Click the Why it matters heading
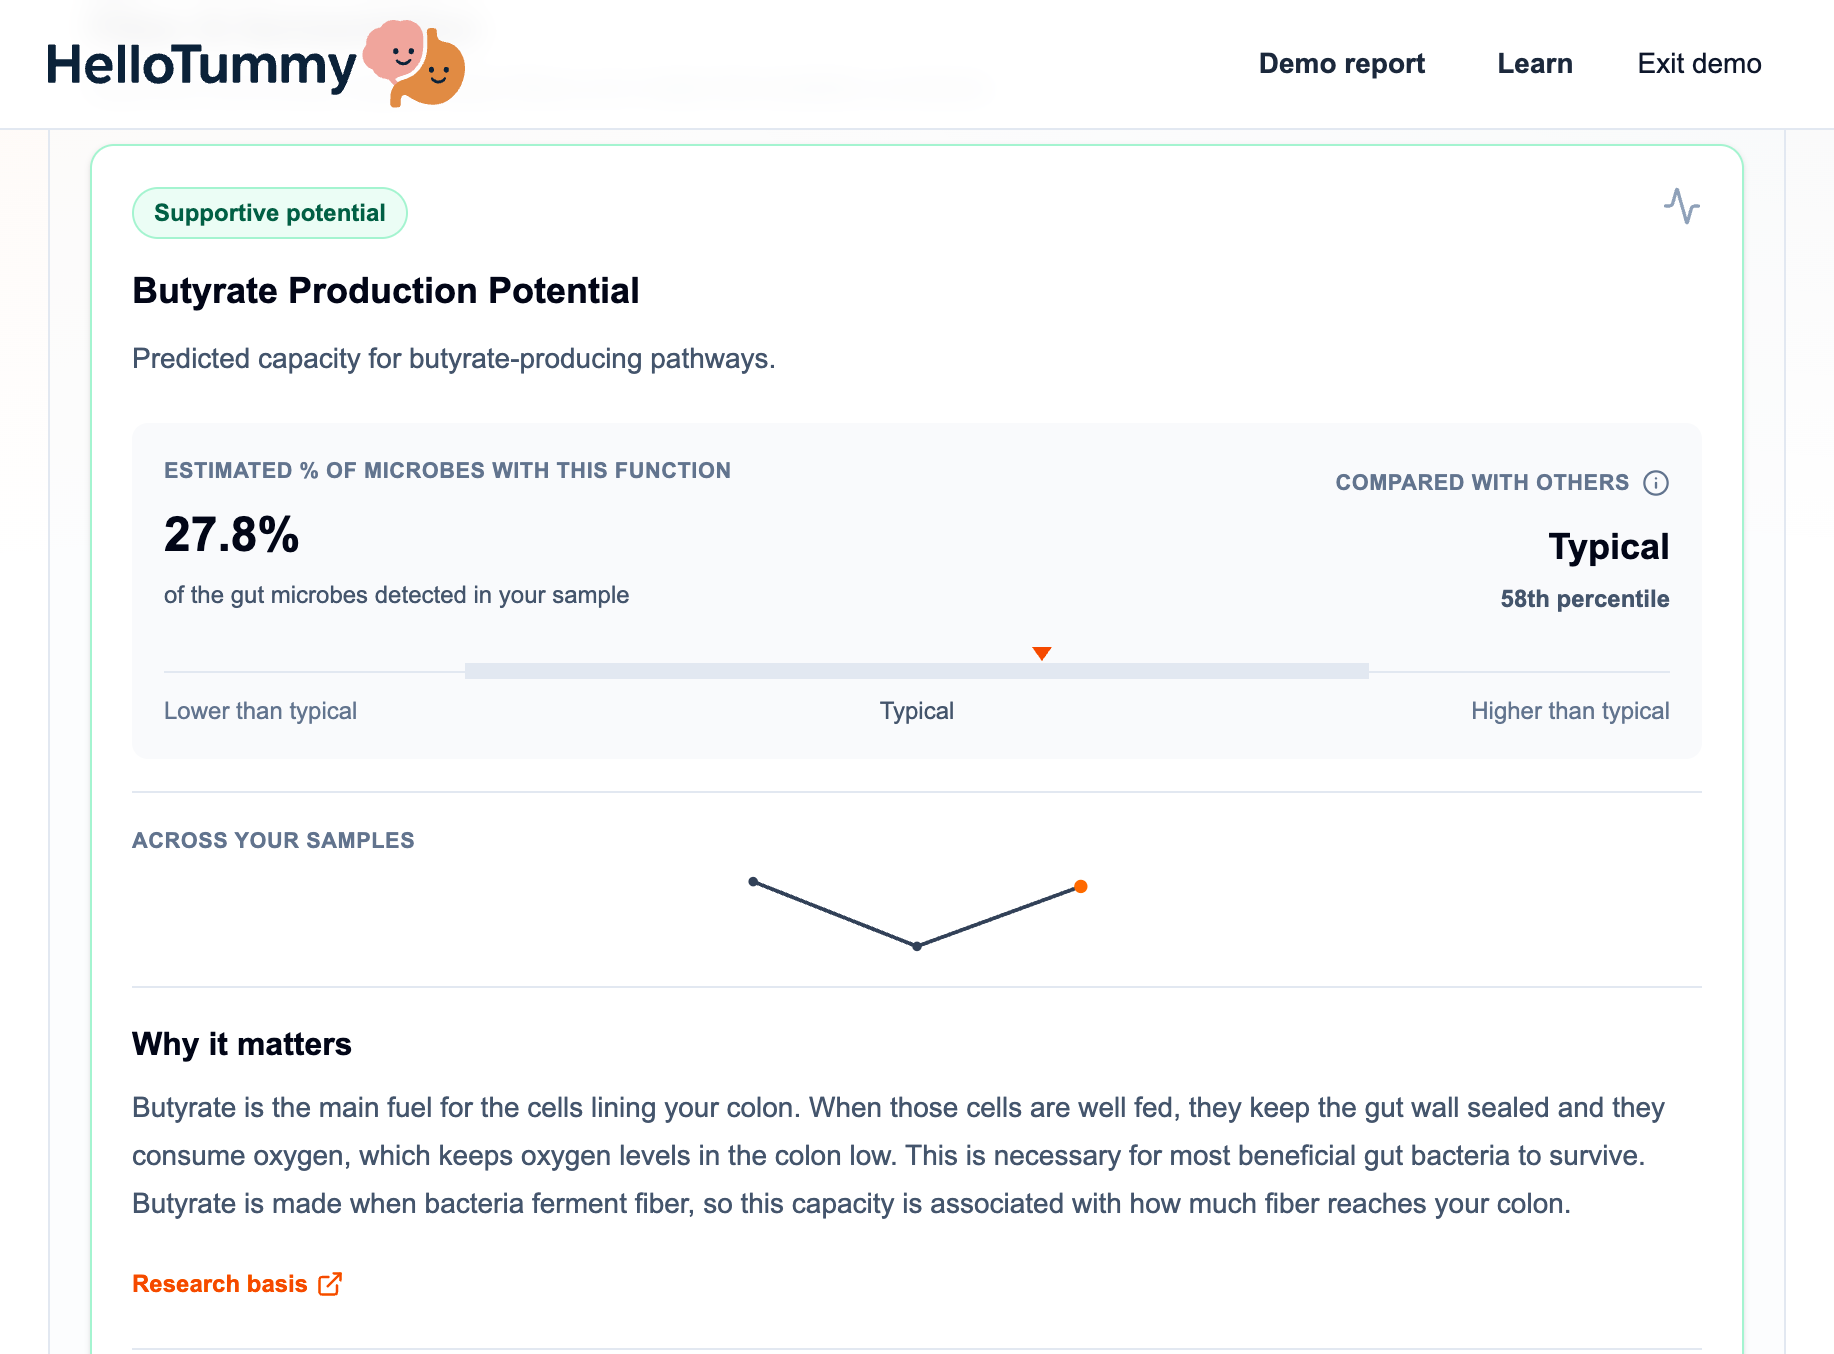Screen dimensions: 1834x1354 pos(242,1044)
